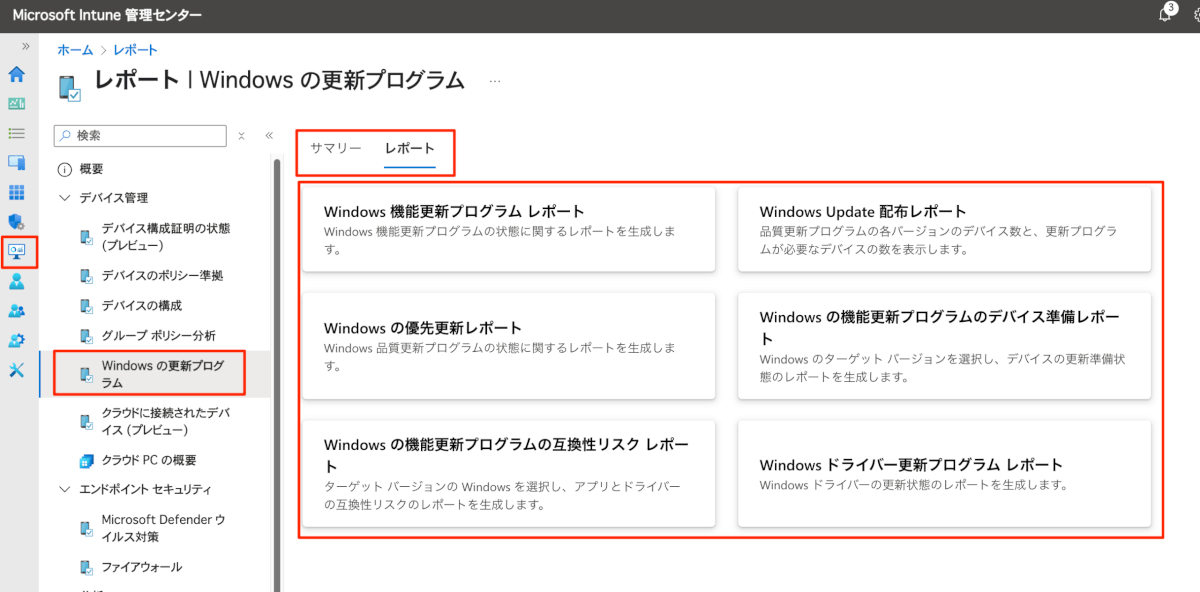Click the 検索 search field
This screenshot has width=1200, height=592.
(141, 136)
